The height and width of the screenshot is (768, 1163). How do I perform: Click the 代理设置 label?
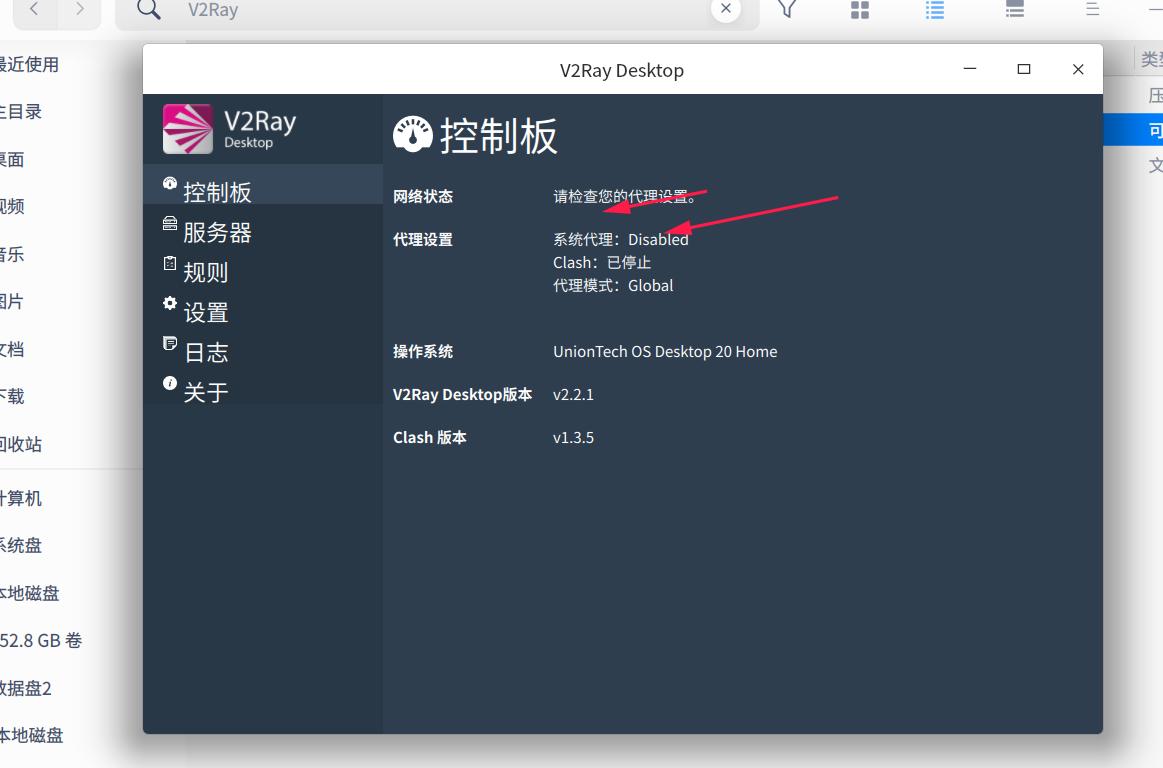[423, 240]
